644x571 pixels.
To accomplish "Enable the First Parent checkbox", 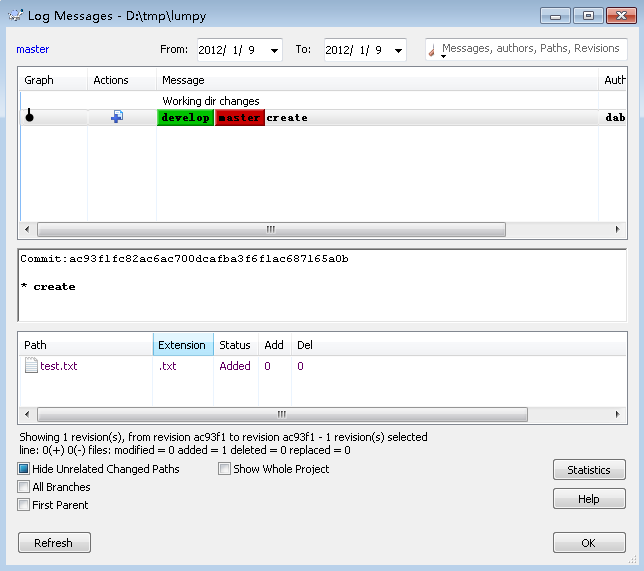I will tap(24, 505).
